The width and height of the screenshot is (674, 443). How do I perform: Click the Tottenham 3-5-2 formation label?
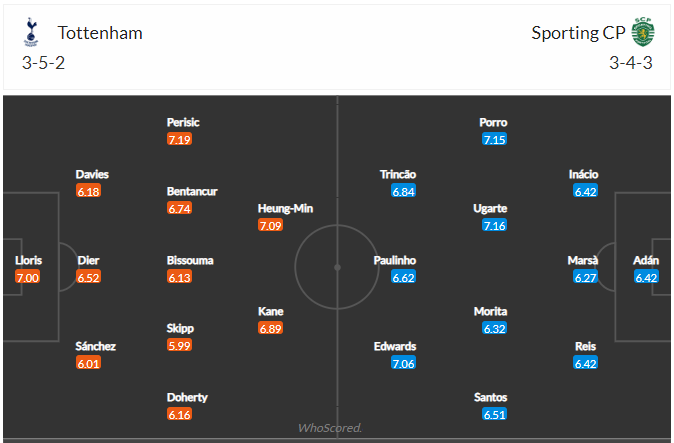coord(43,63)
